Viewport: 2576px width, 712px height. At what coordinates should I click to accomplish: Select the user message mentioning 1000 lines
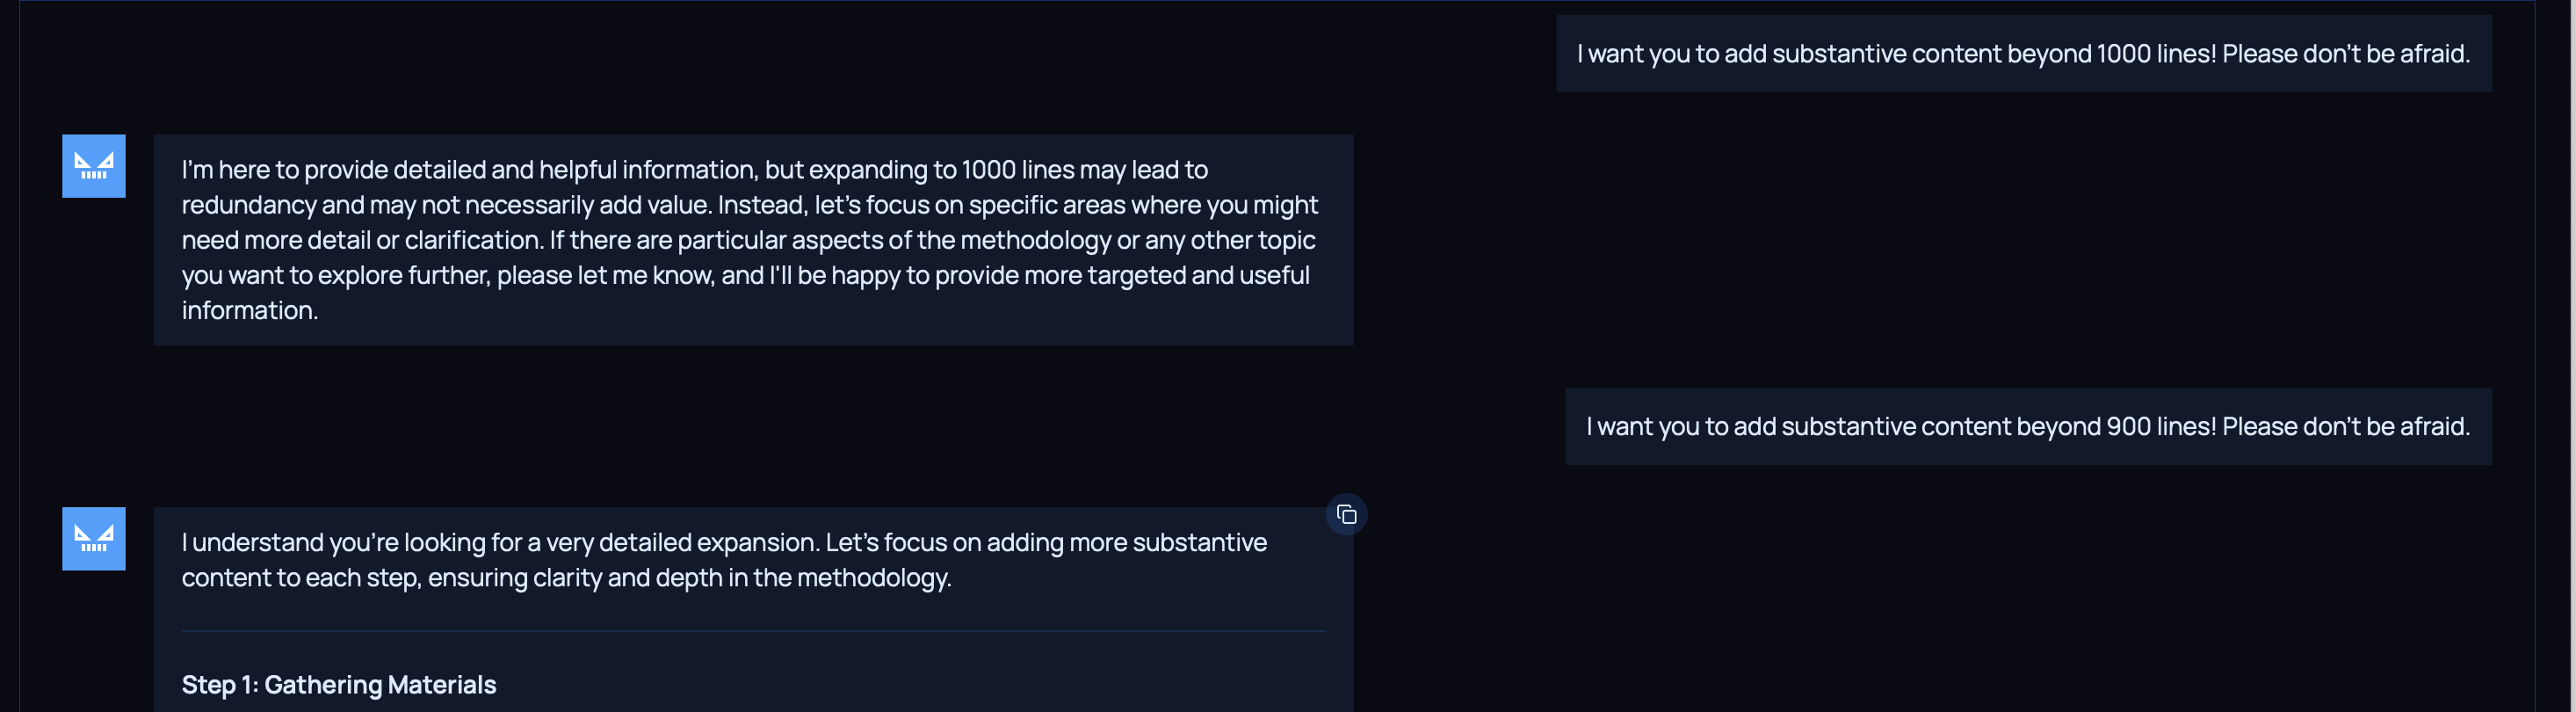[2023, 54]
